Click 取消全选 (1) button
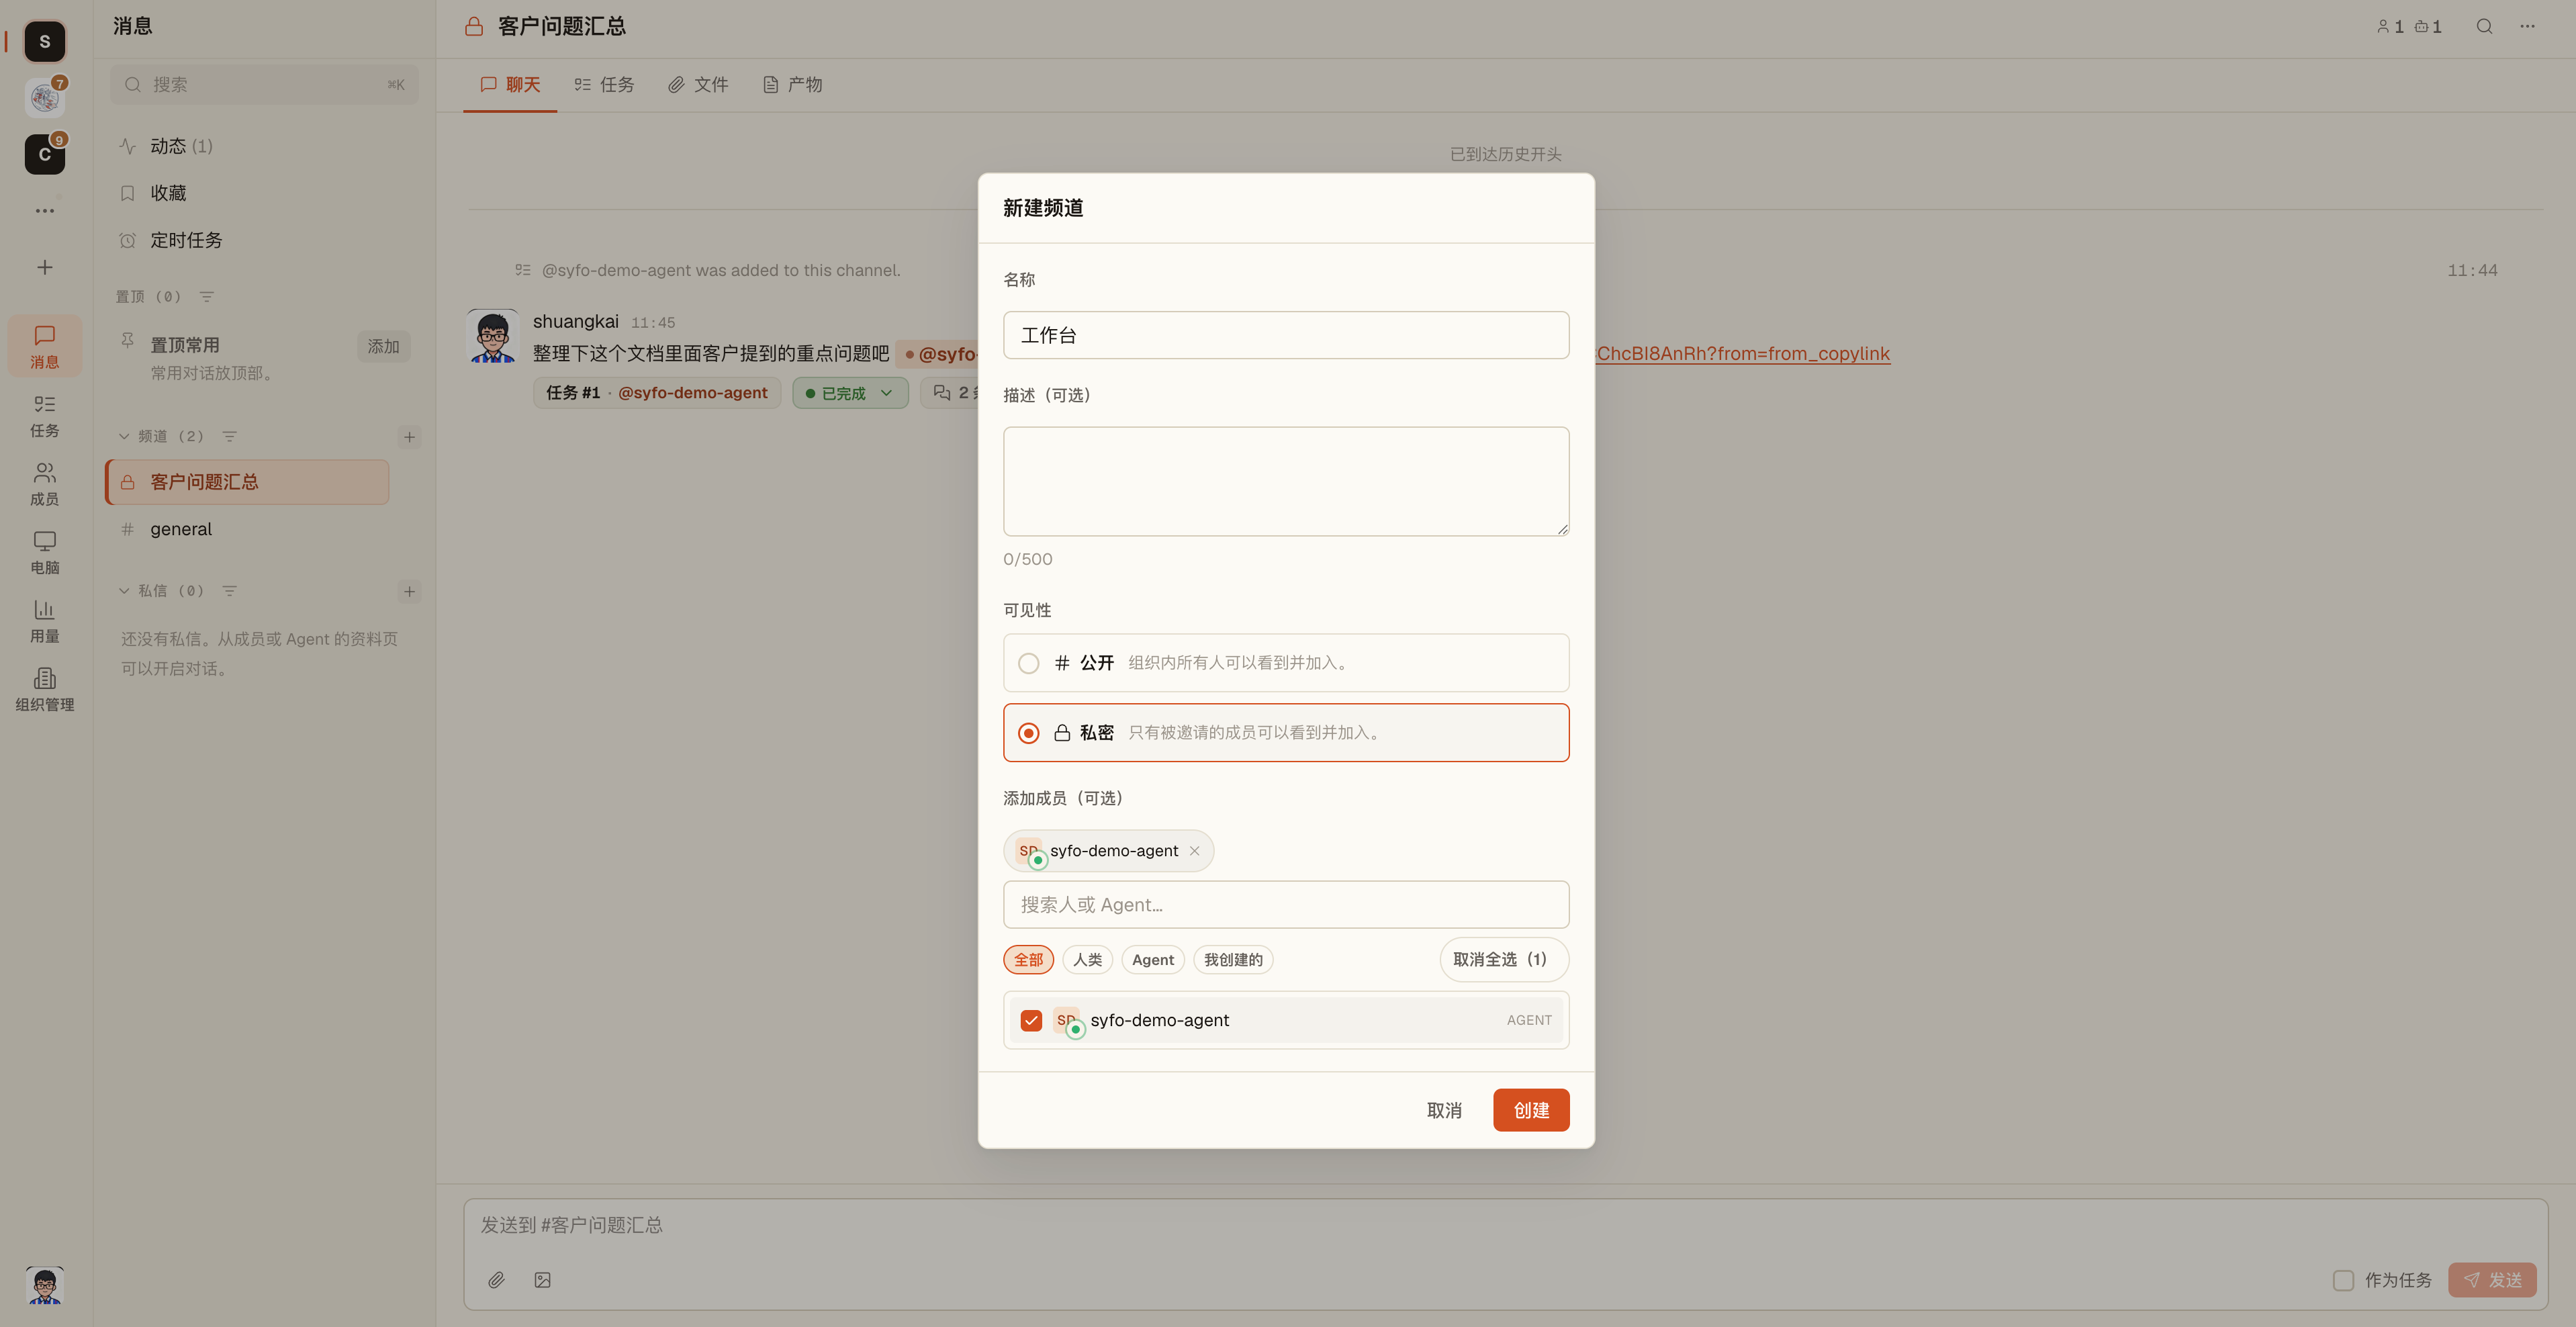This screenshot has height=1327, width=2576. coord(1504,960)
